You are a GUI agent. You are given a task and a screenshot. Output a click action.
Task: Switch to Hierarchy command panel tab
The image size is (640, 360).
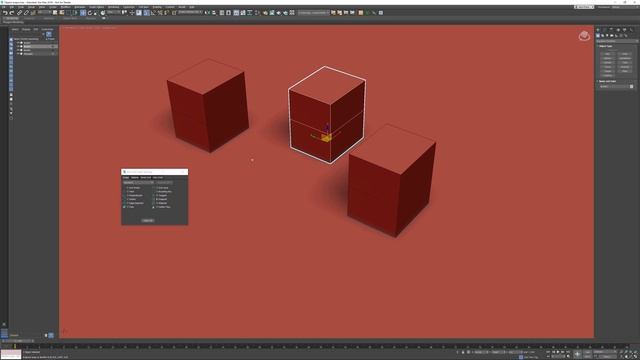point(611,30)
